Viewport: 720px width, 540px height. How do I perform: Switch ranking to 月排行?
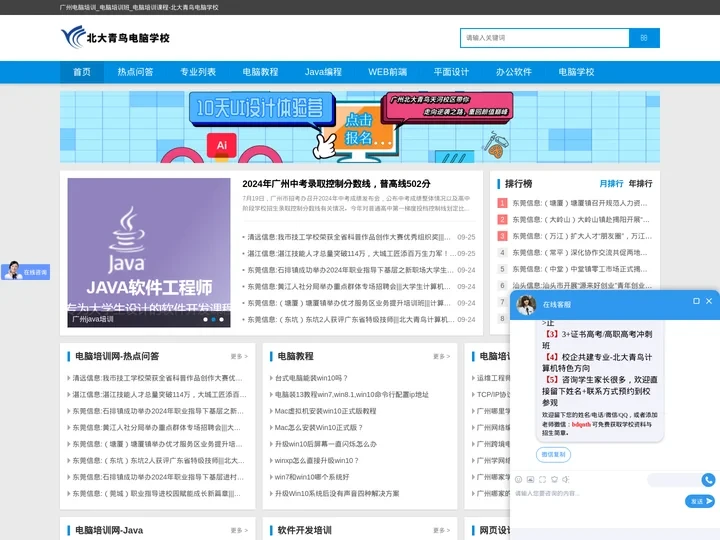[x=611, y=184]
